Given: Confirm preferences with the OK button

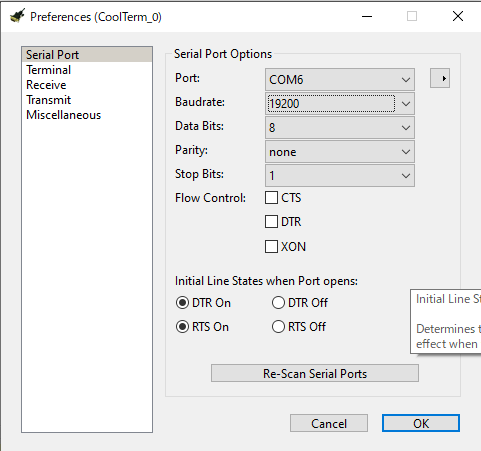Looking at the screenshot, I should [421, 423].
